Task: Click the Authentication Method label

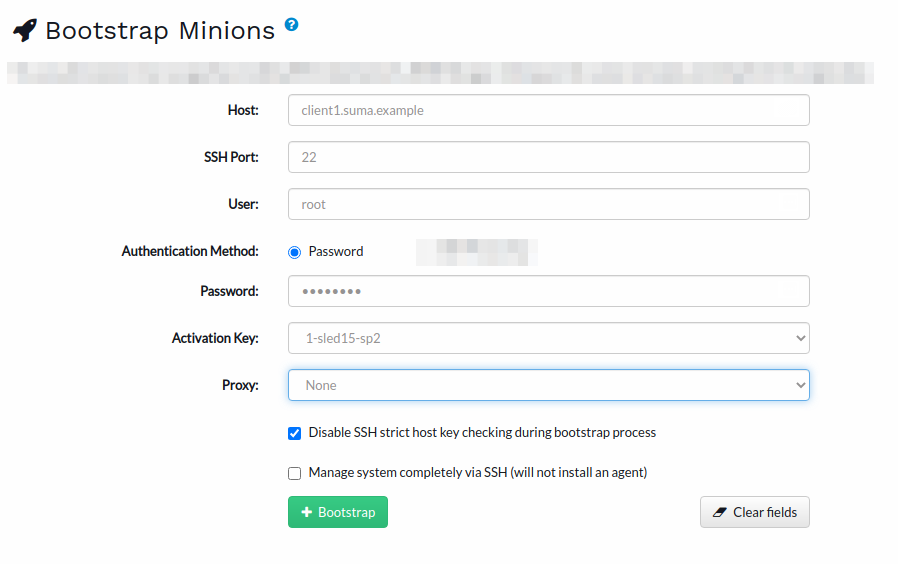Action: [190, 251]
